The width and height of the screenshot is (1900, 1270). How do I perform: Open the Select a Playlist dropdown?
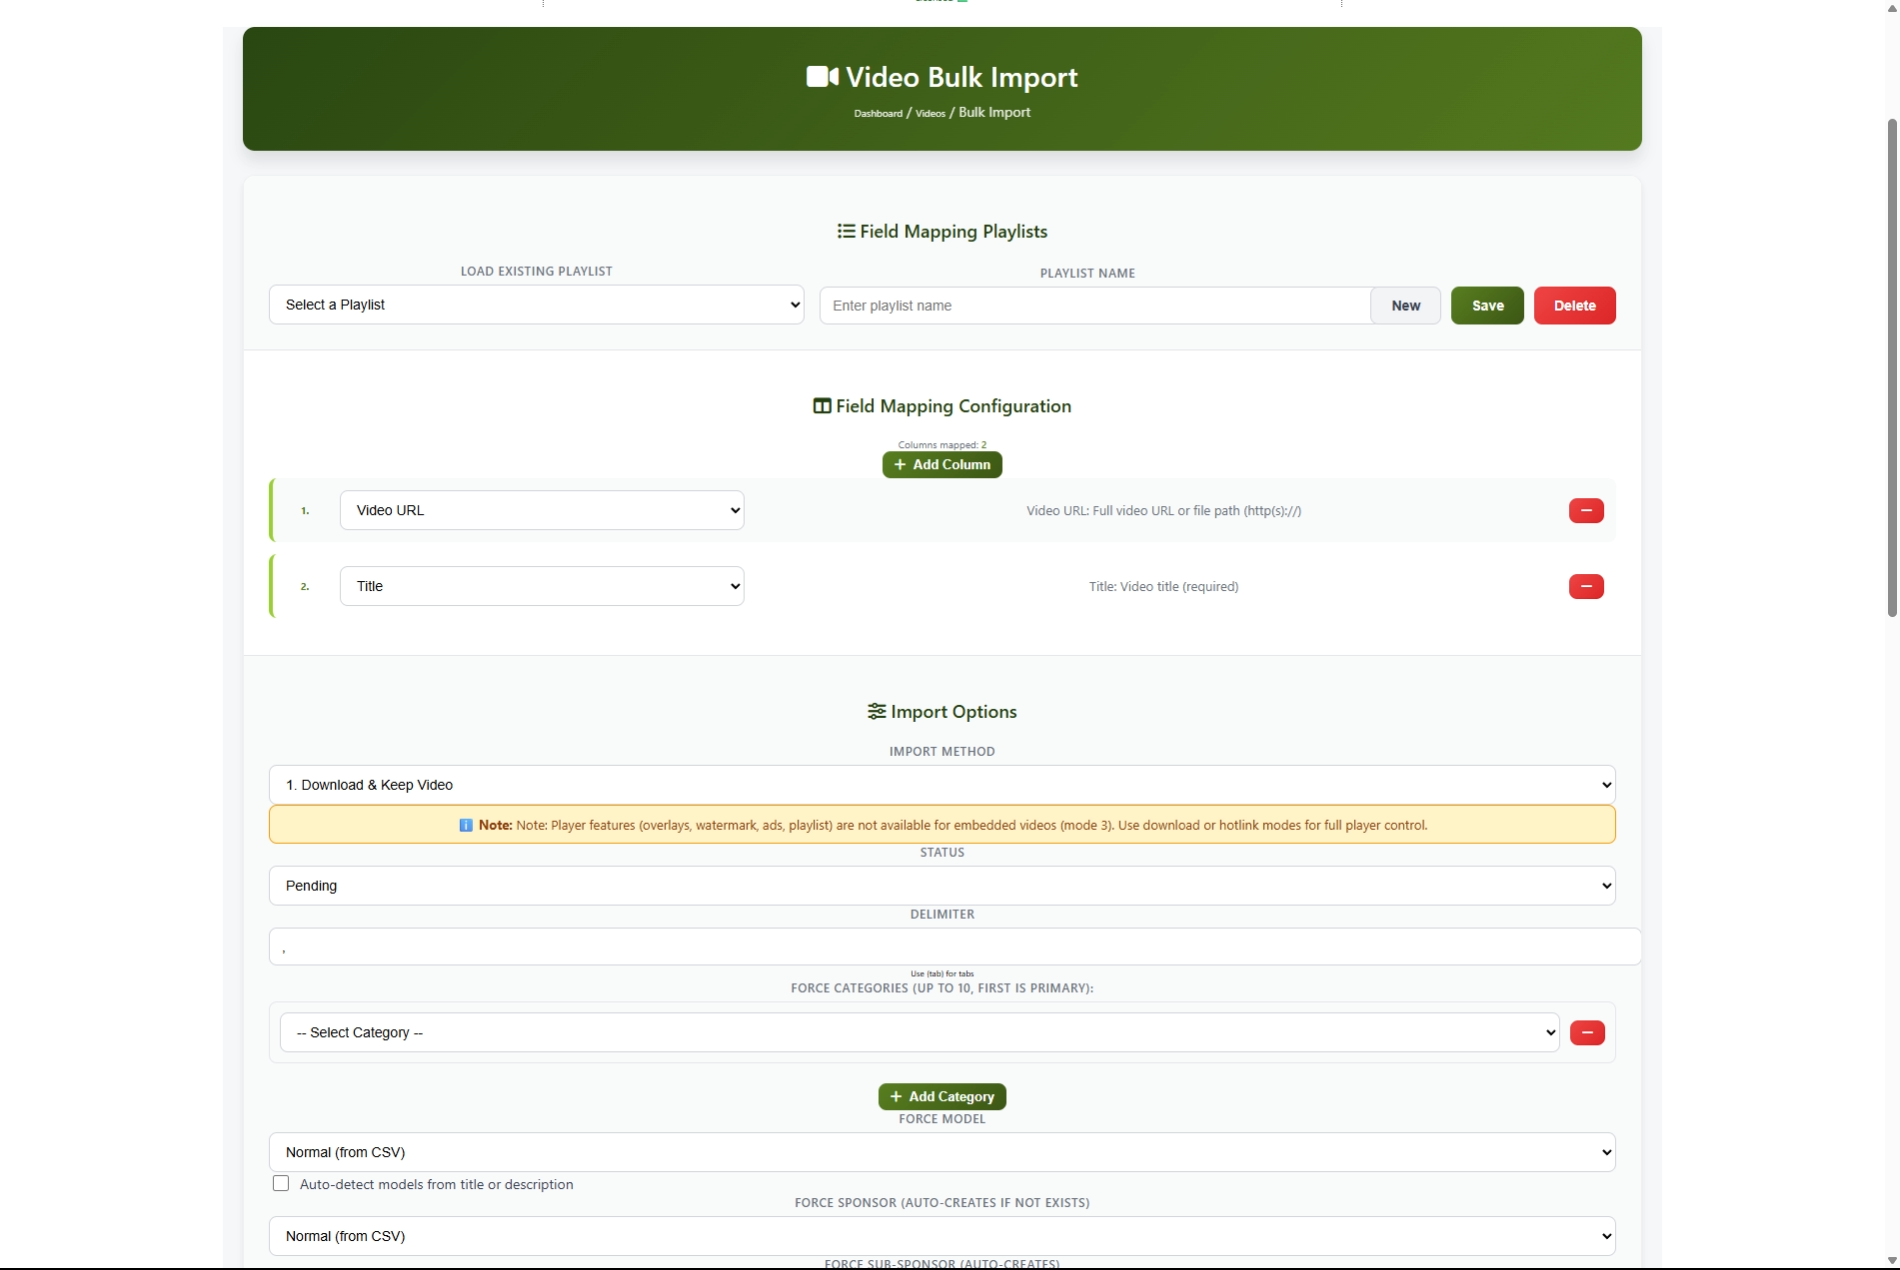(x=536, y=304)
